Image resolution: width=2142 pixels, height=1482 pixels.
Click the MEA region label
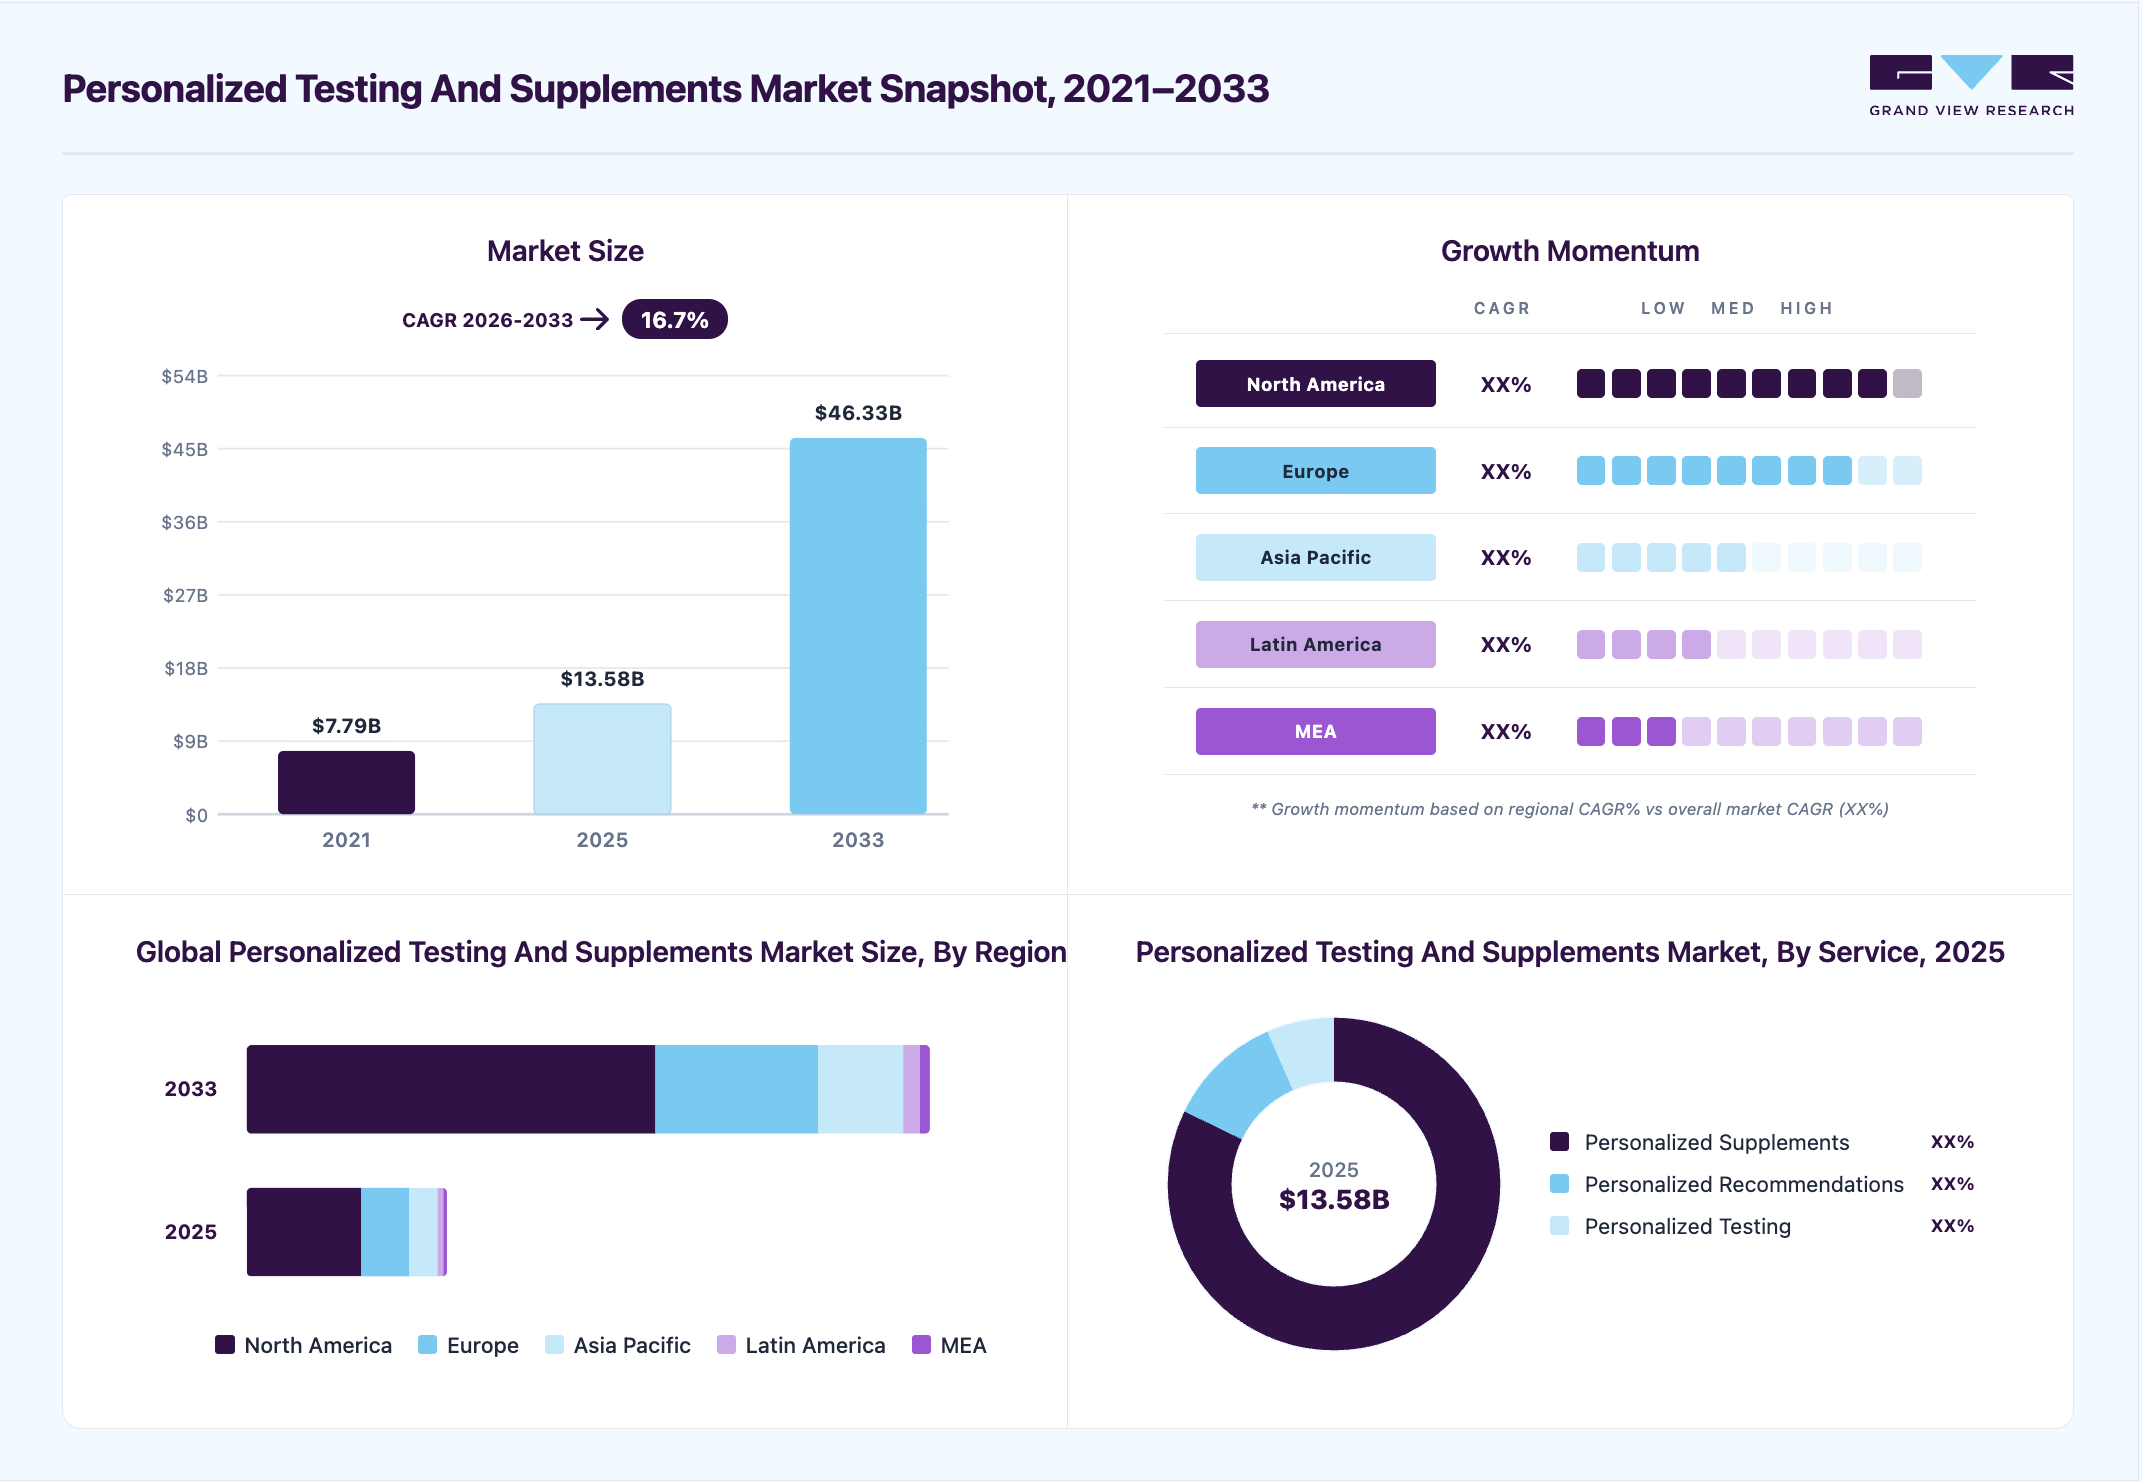pyautogui.click(x=1315, y=732)
